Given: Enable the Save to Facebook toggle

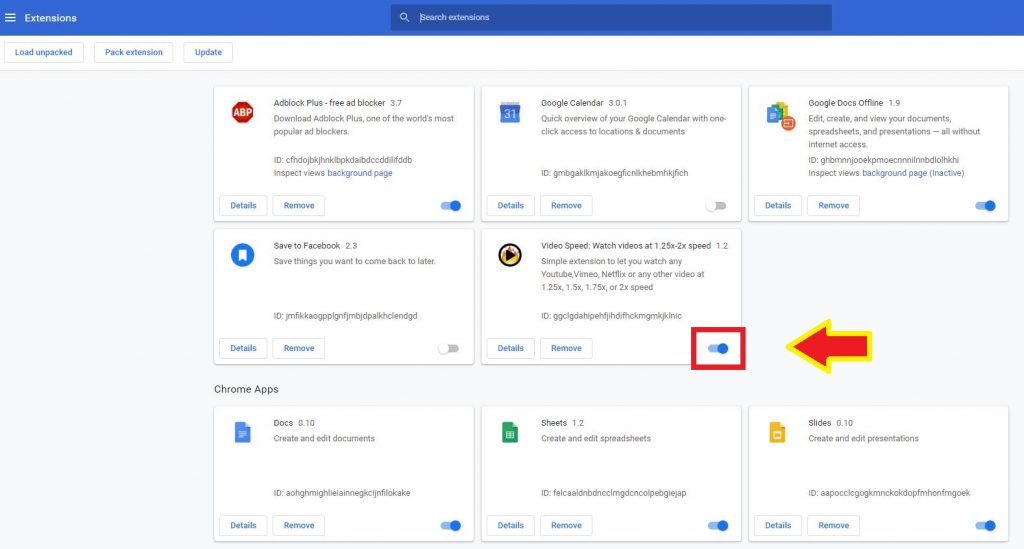Looking at the screenshot, I should pyautogui.click(x=448, y=349).
